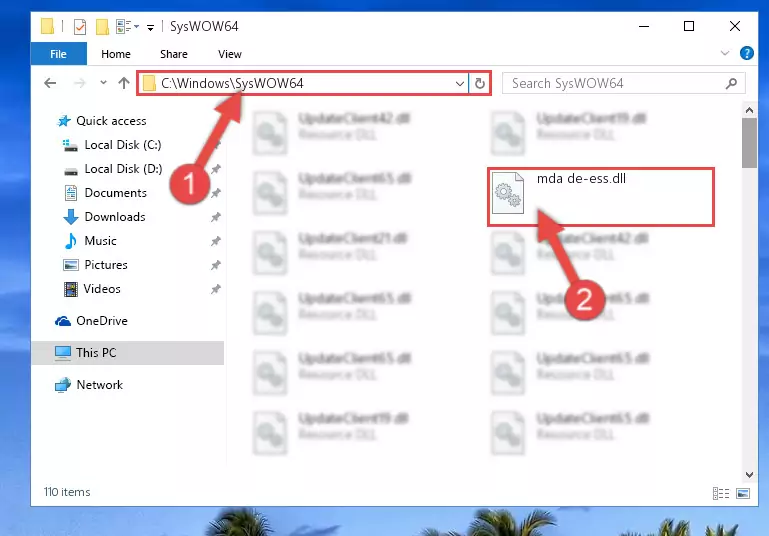Unpin Music using its pin icon
Screen dimensions: 769x536
click(x=215, y=241)
